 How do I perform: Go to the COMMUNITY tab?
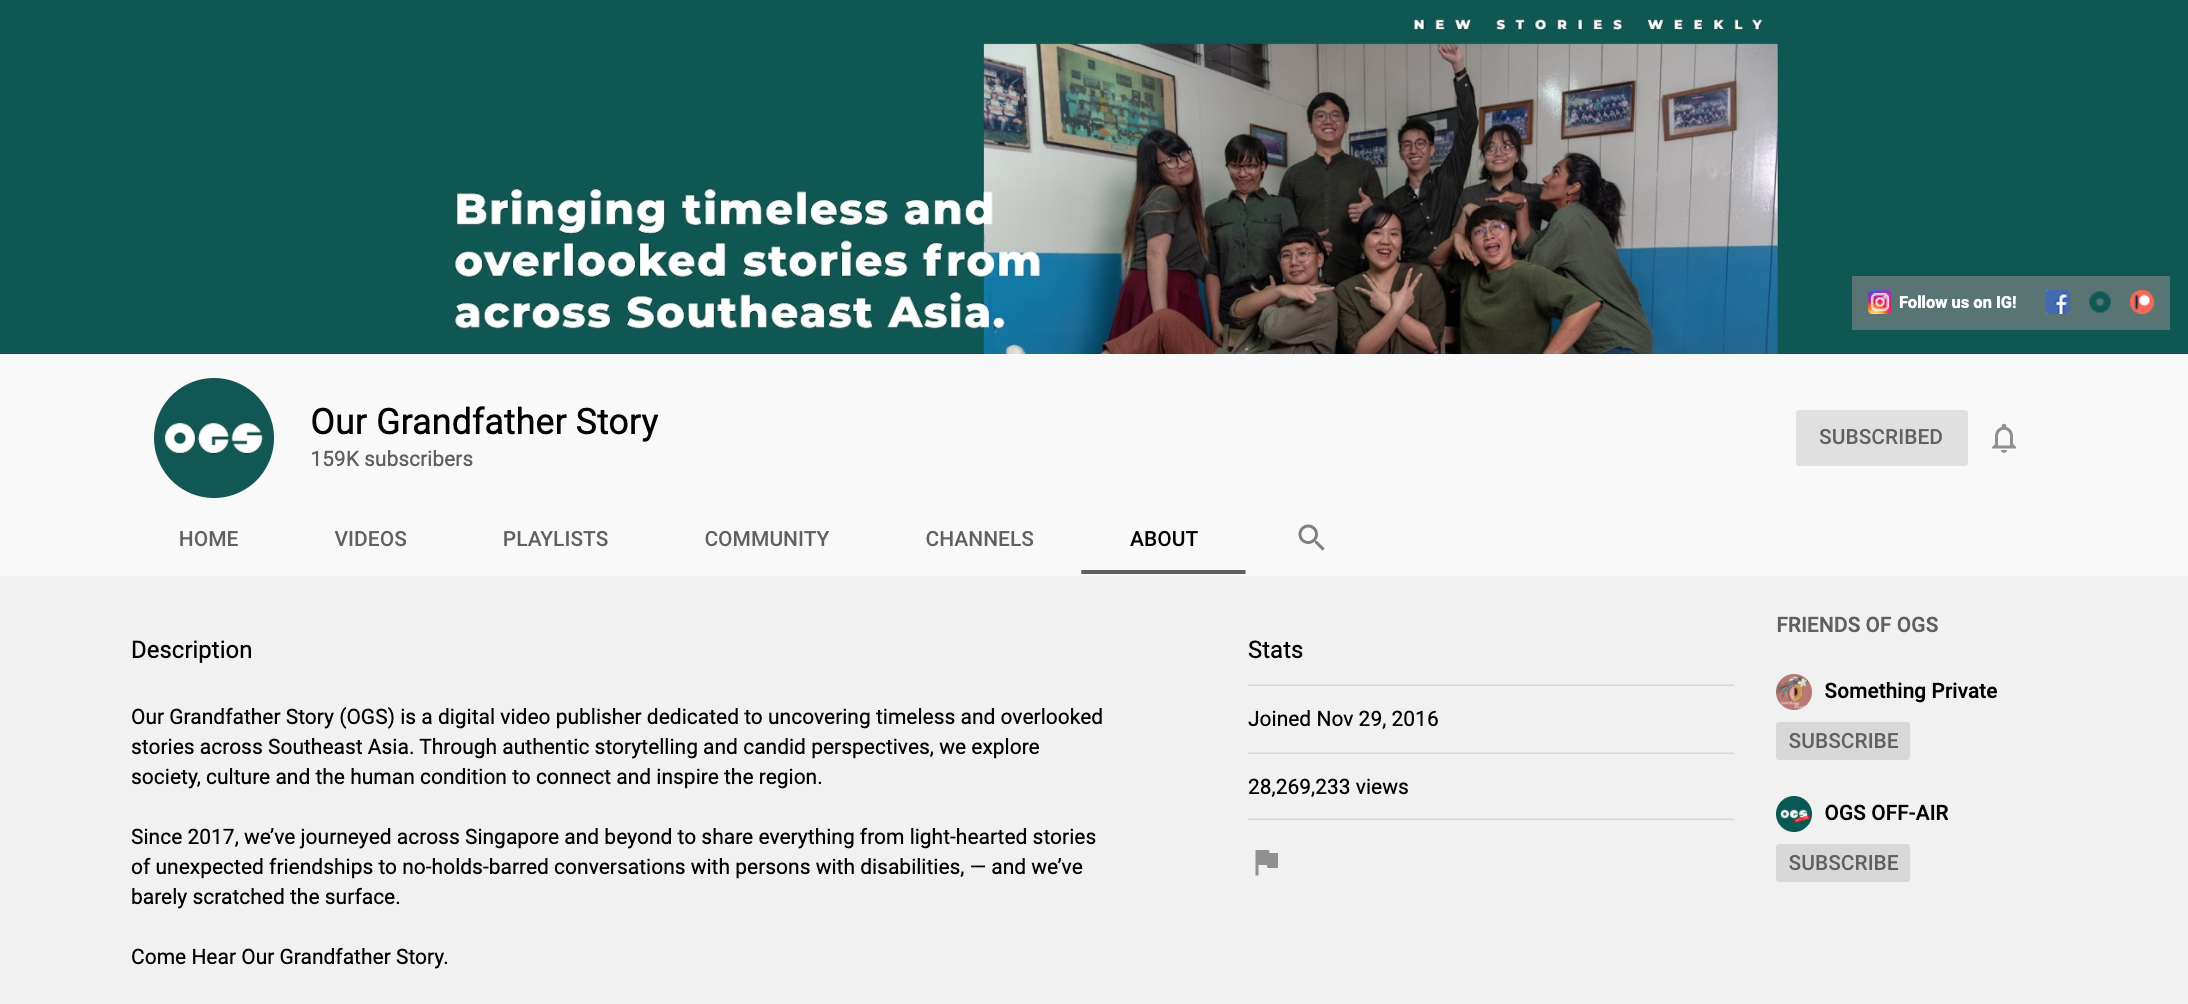(x=766, y=539)
